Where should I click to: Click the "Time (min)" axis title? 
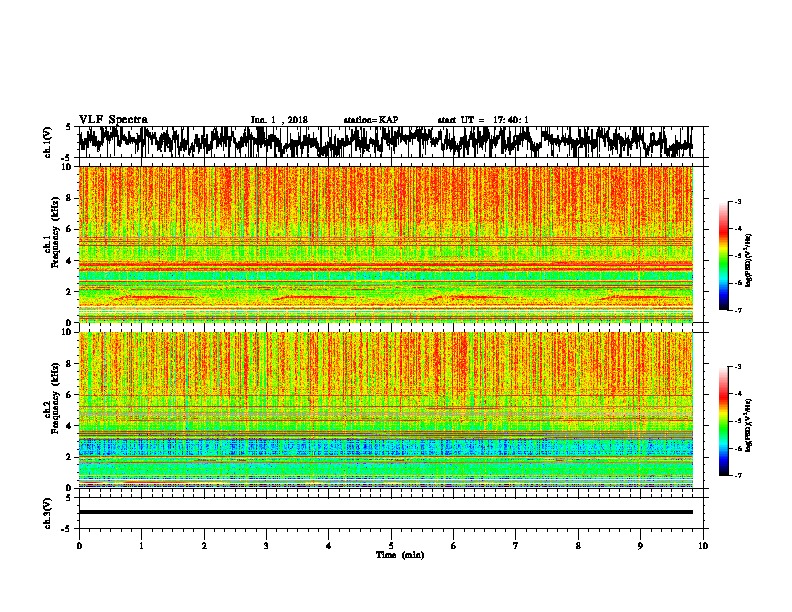pyautogui.click(x=400, y=555)
